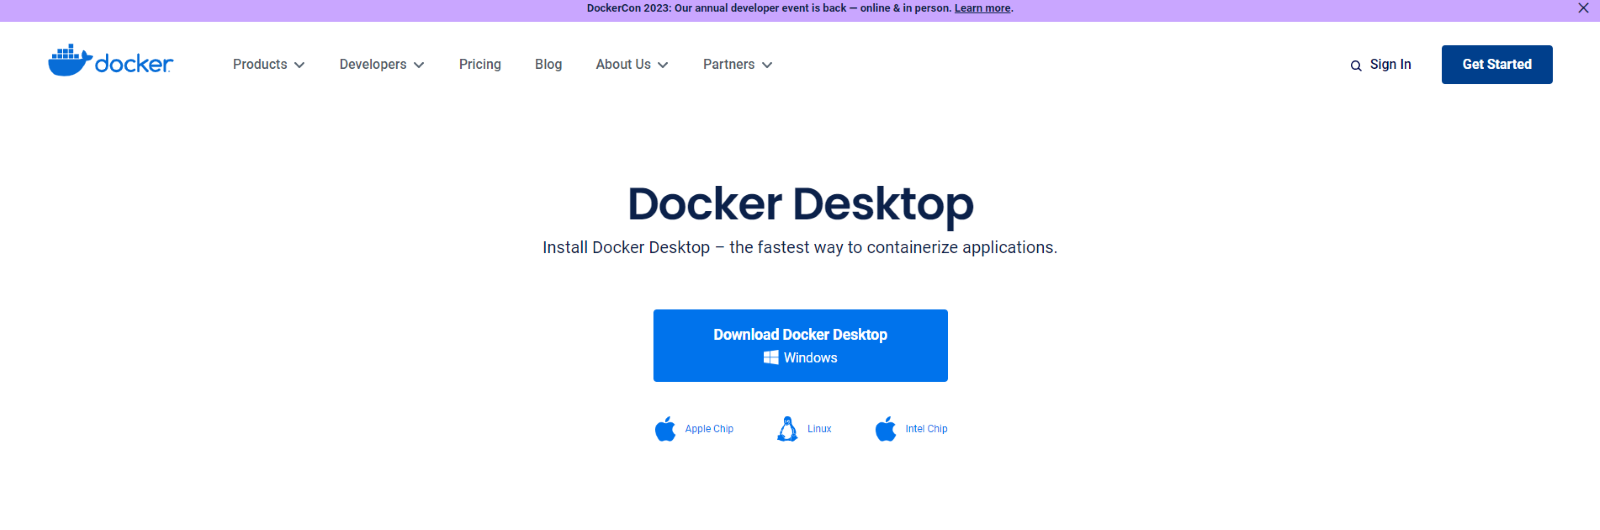Expand the Developers dropdown chevron
The width and height of the screenshot is (1600, 530).
[419, 65]
